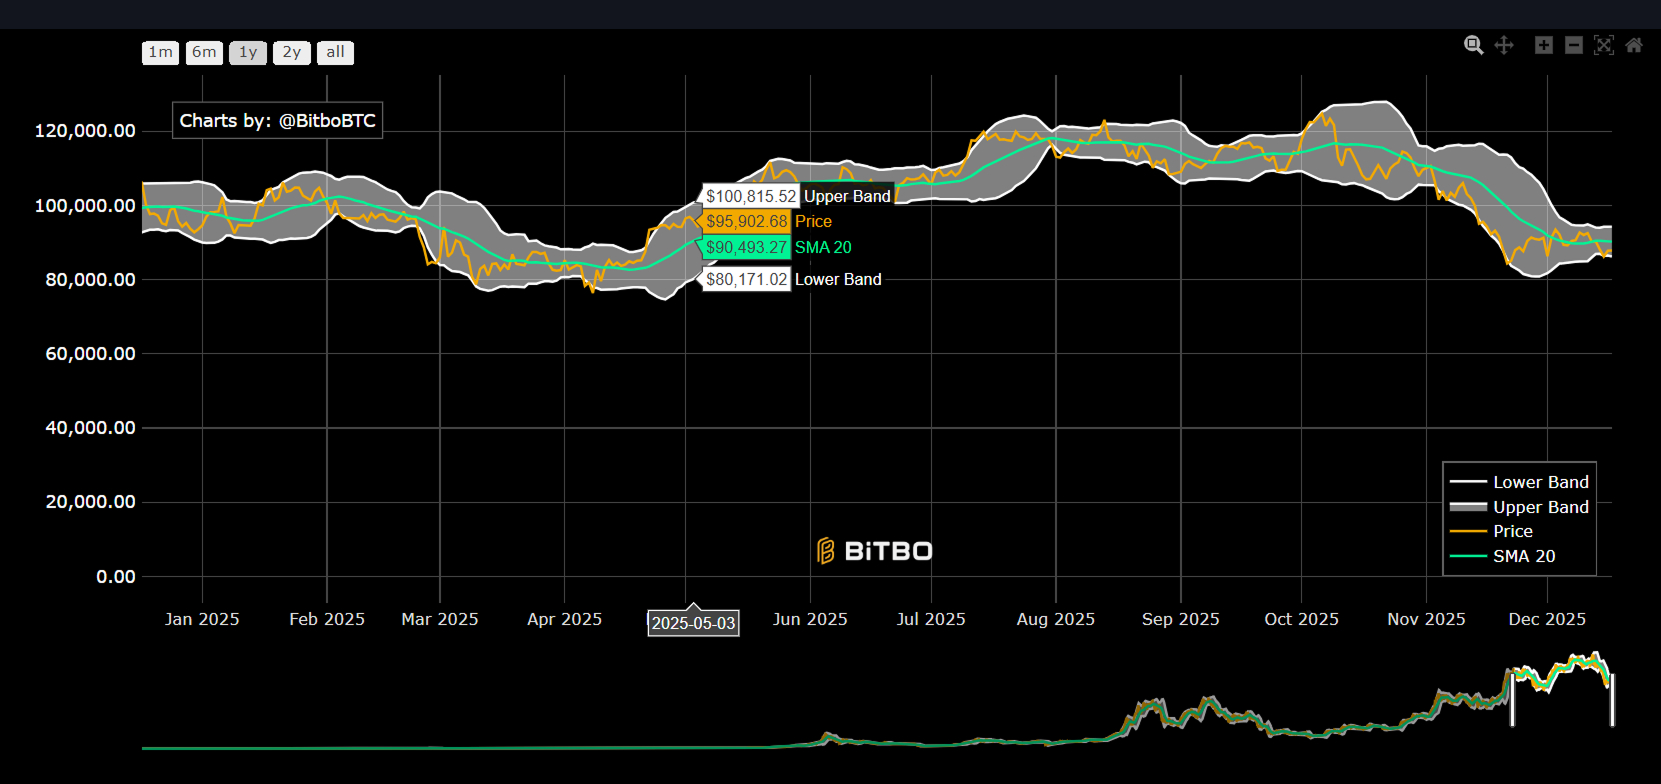
Task: Activate the Pan tool in modebar
Action: coord(1504,45)
